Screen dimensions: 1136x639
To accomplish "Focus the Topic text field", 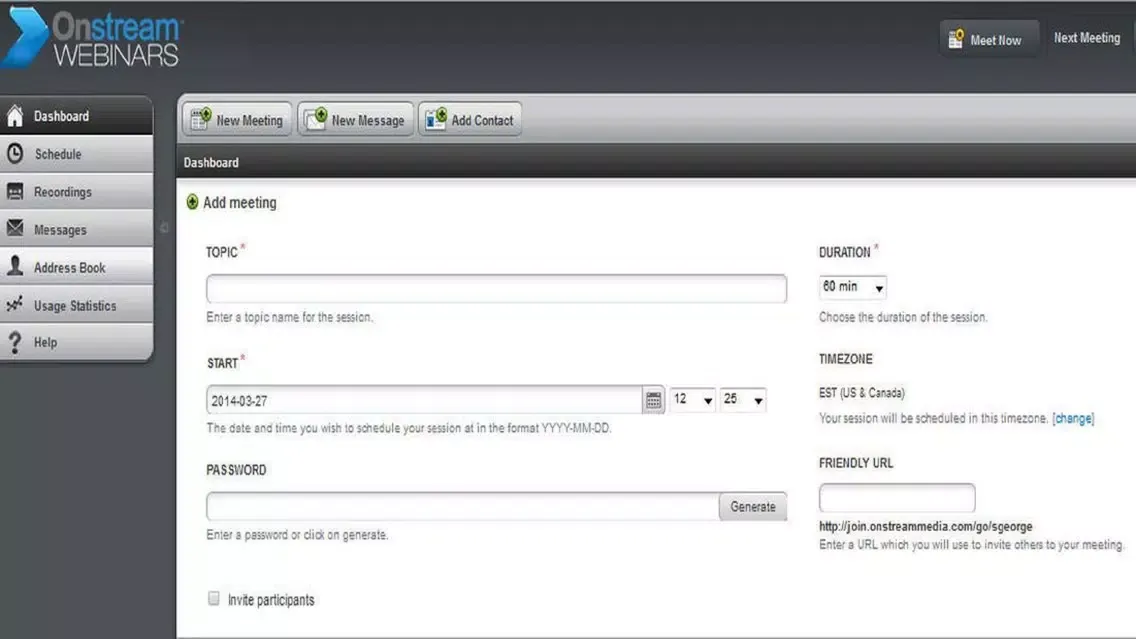I will point(496,288).
